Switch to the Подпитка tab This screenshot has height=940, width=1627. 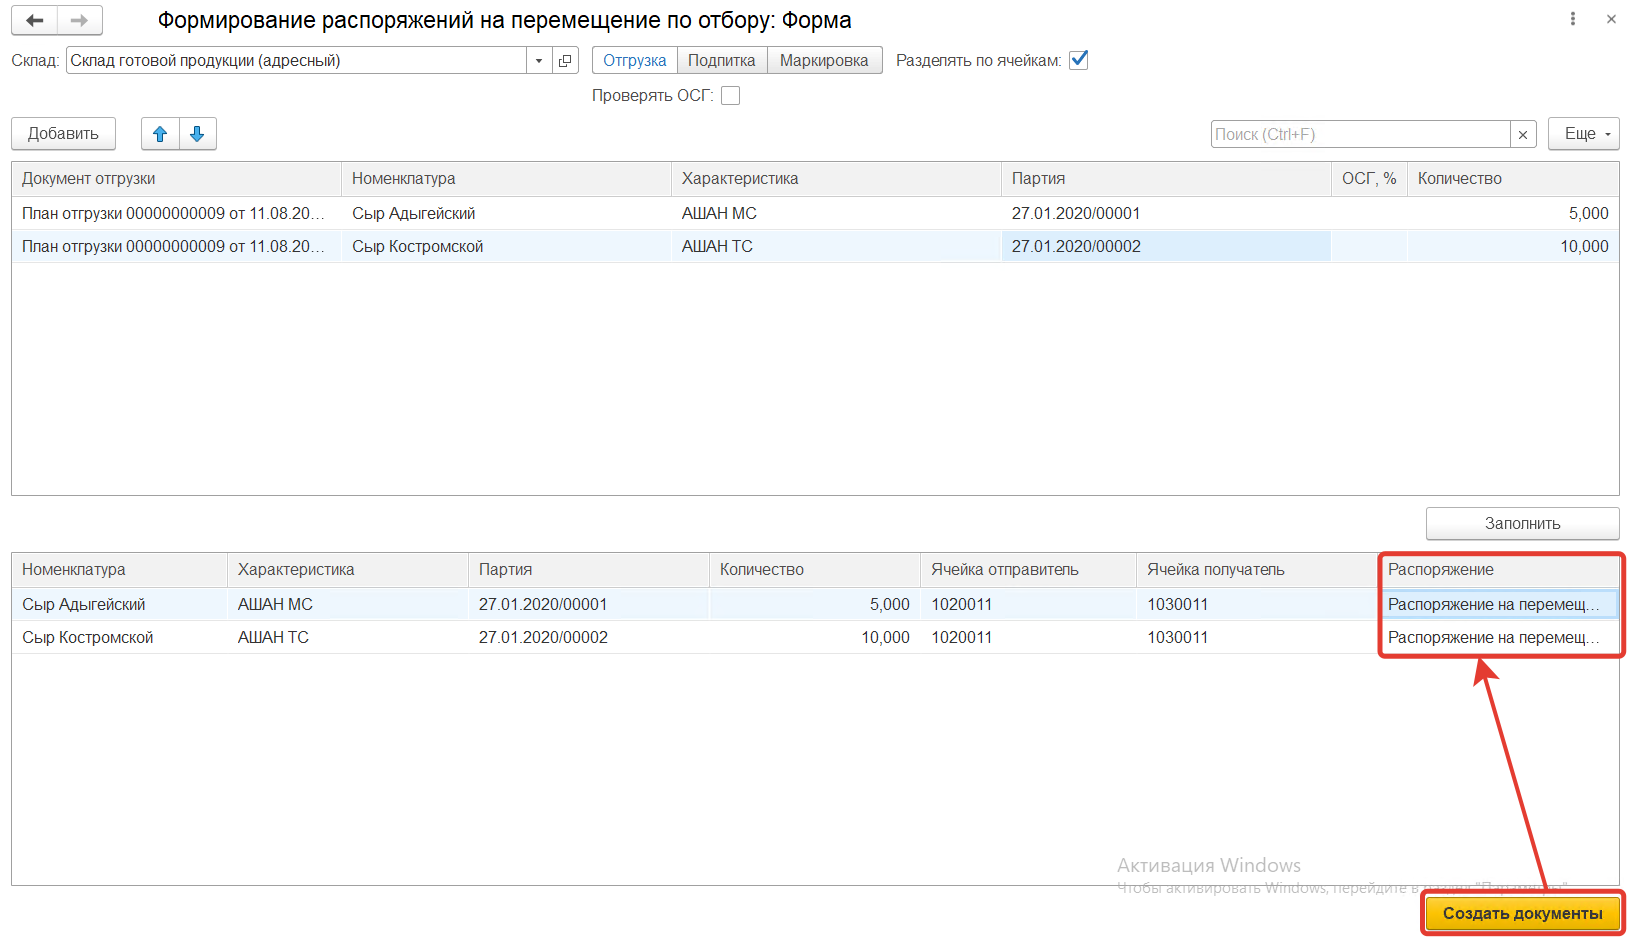coord(722,61)
